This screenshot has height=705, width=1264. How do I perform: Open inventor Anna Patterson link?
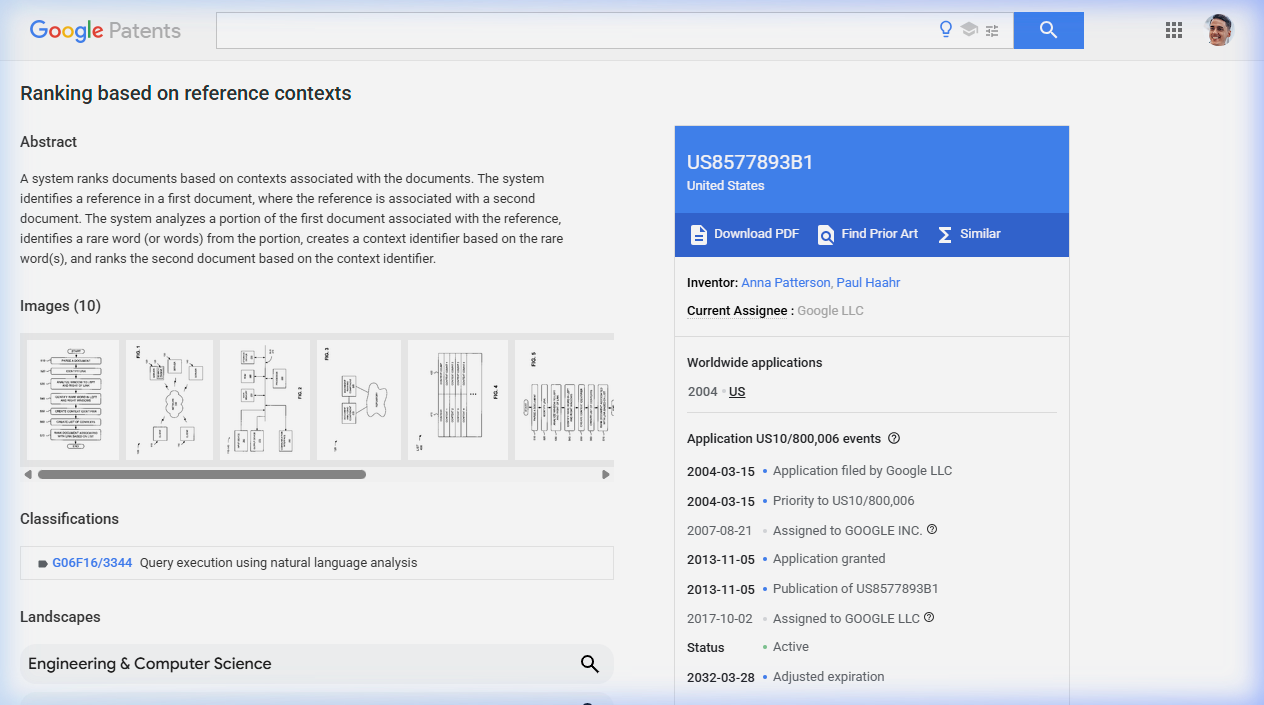point(786,283)
